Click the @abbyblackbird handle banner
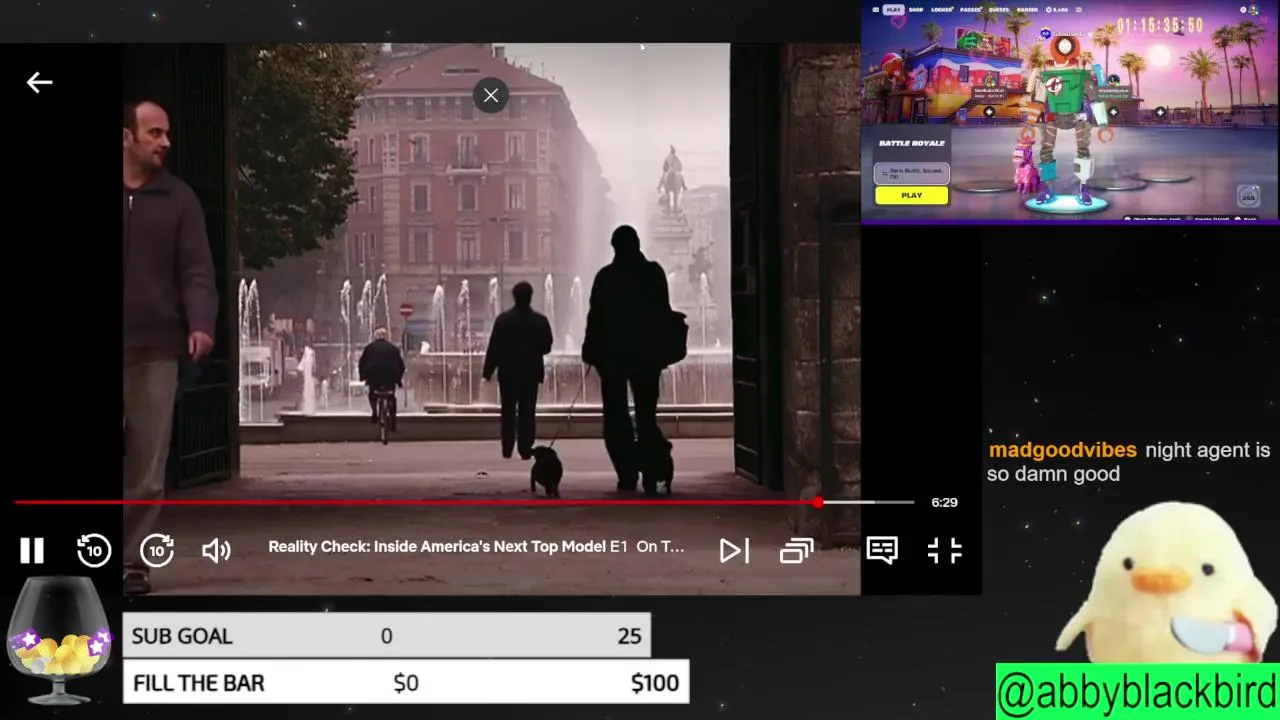The image size is (1280, 720). [x=1137, y=692]
